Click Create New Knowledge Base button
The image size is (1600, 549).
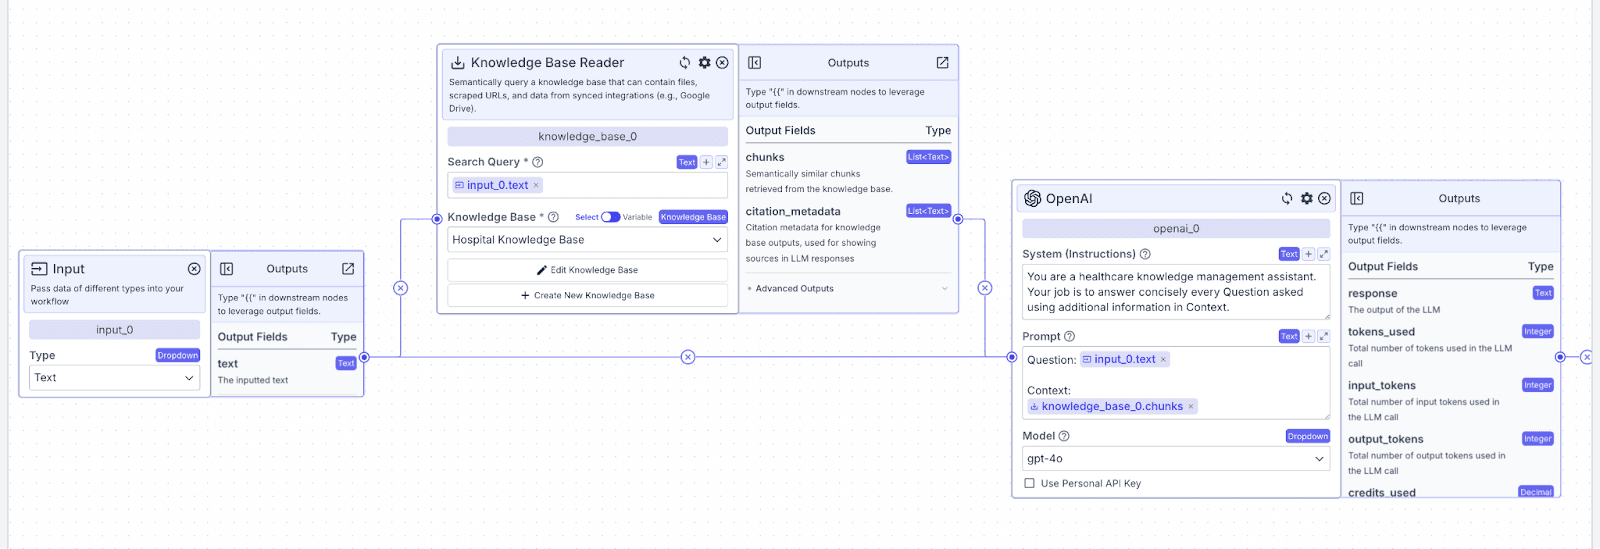point(587,295)
